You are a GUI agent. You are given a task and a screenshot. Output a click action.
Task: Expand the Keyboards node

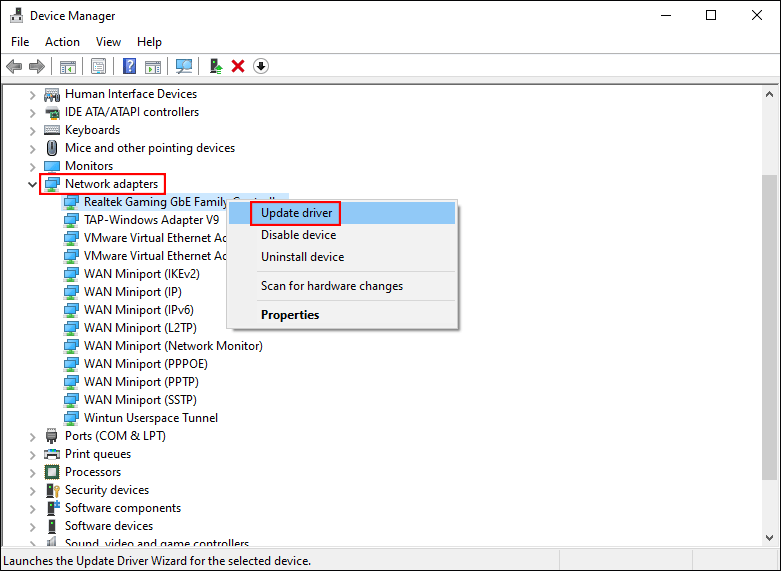[x=32, y=131]
